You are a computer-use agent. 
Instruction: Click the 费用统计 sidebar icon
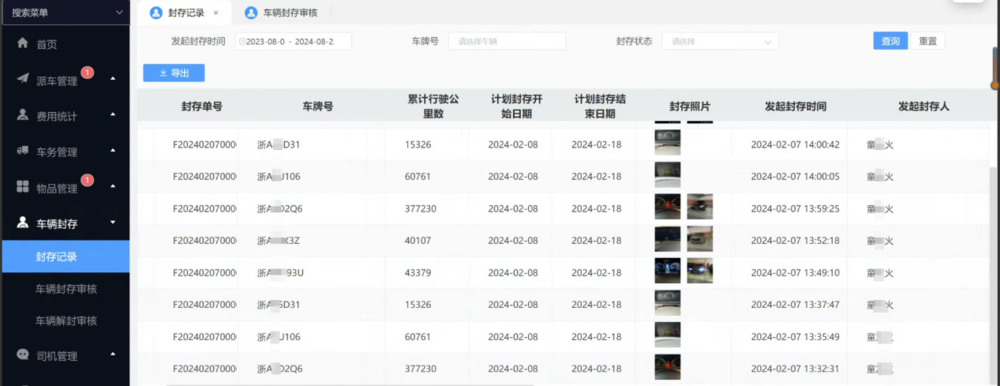pos(23,115)
